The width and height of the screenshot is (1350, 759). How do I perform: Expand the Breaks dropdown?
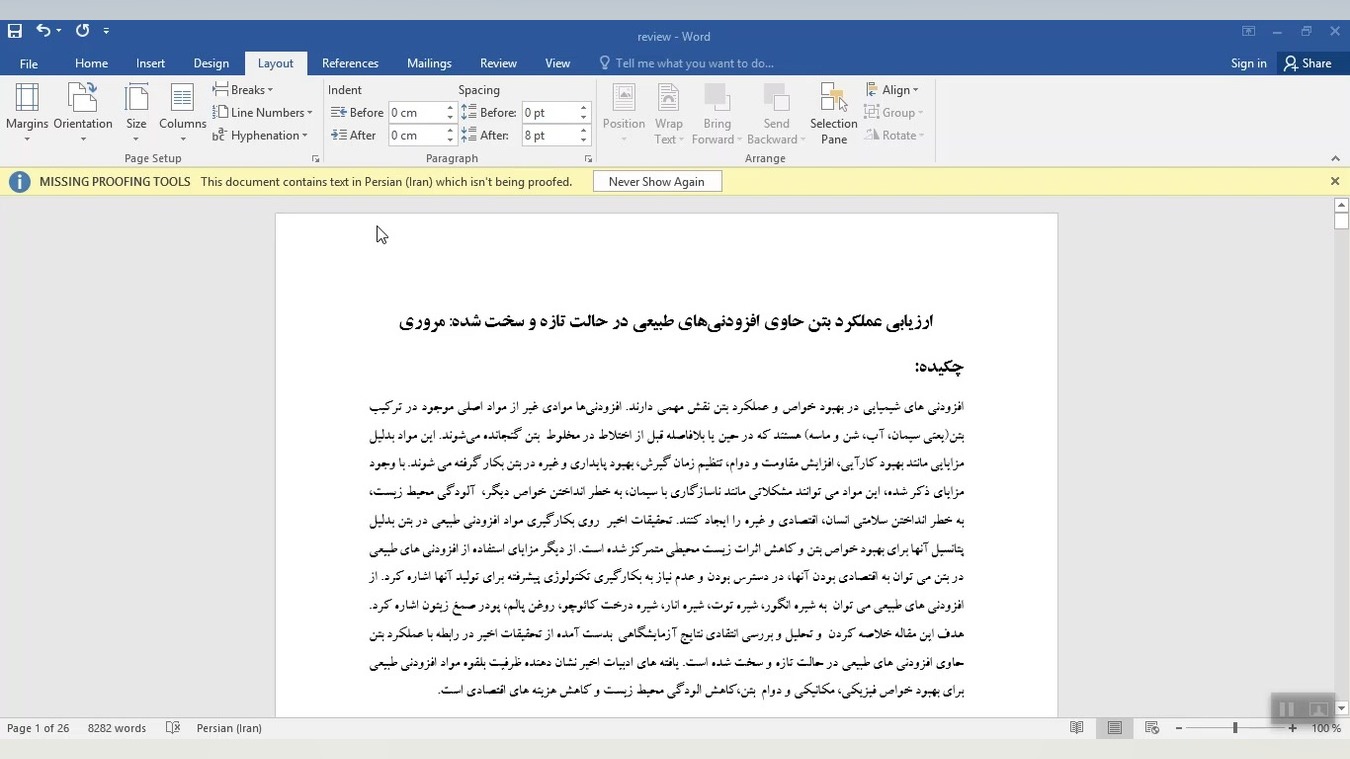point(243,90)
